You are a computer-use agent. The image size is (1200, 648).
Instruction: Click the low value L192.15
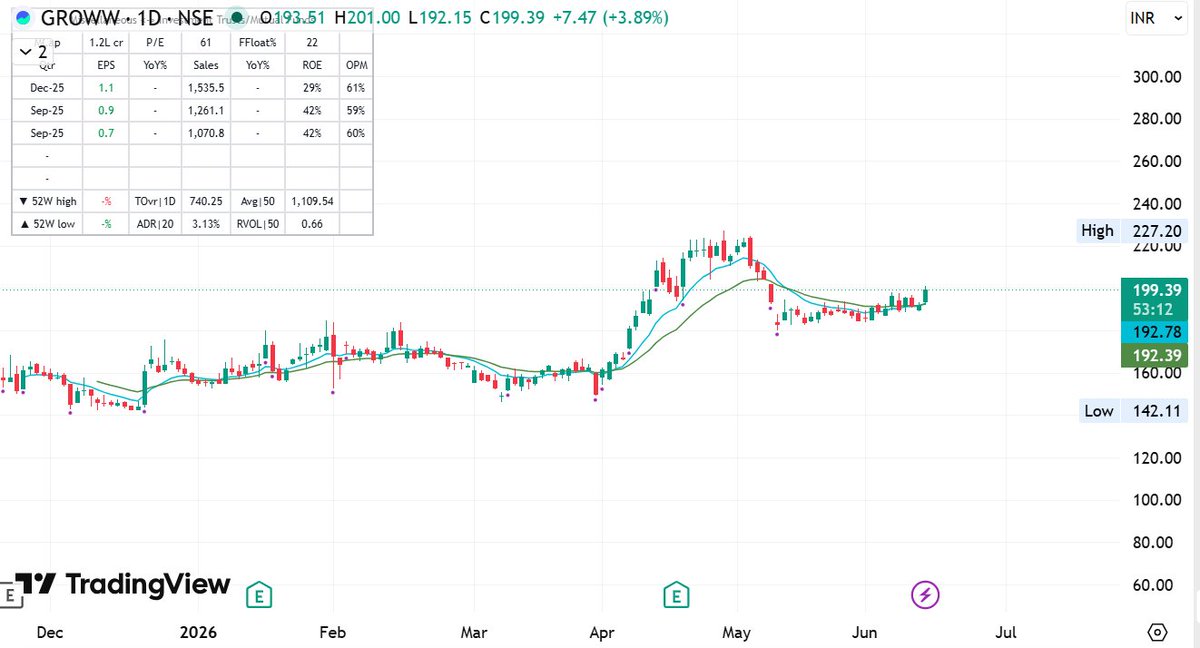click(x=438, y=18)
